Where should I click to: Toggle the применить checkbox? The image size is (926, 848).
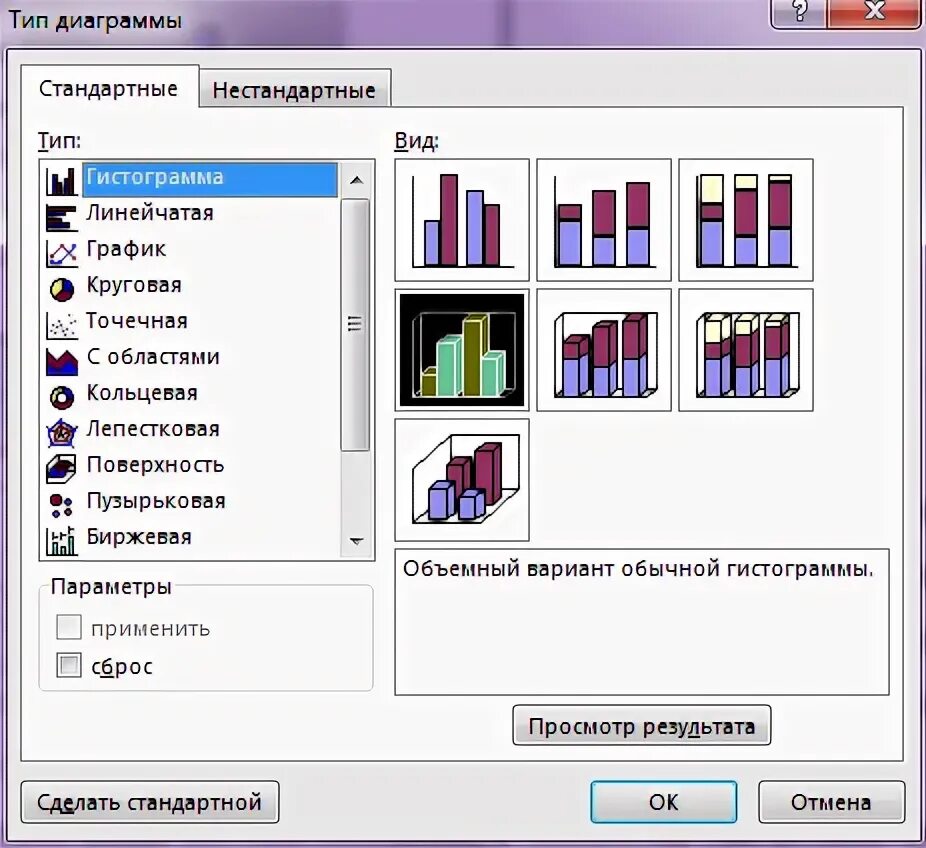tap(69, 627)
